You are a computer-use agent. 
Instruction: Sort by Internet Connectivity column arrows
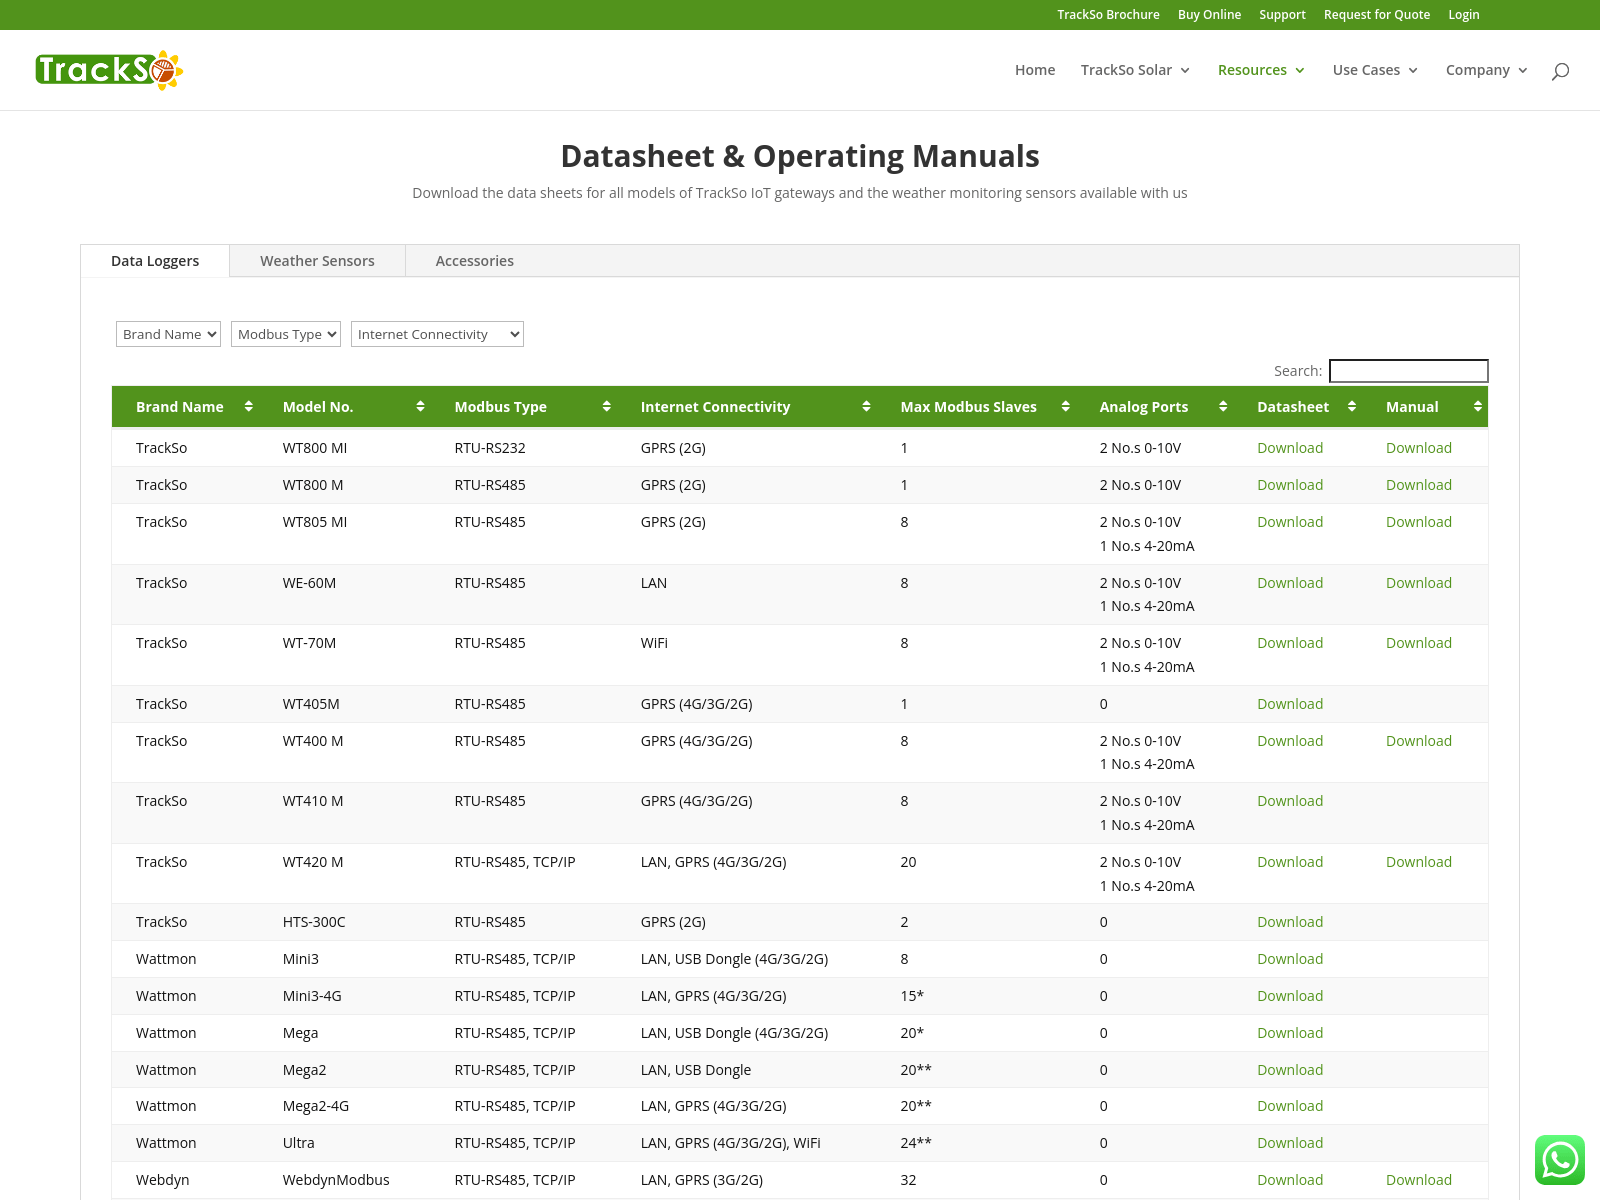[x=866, y=406]
